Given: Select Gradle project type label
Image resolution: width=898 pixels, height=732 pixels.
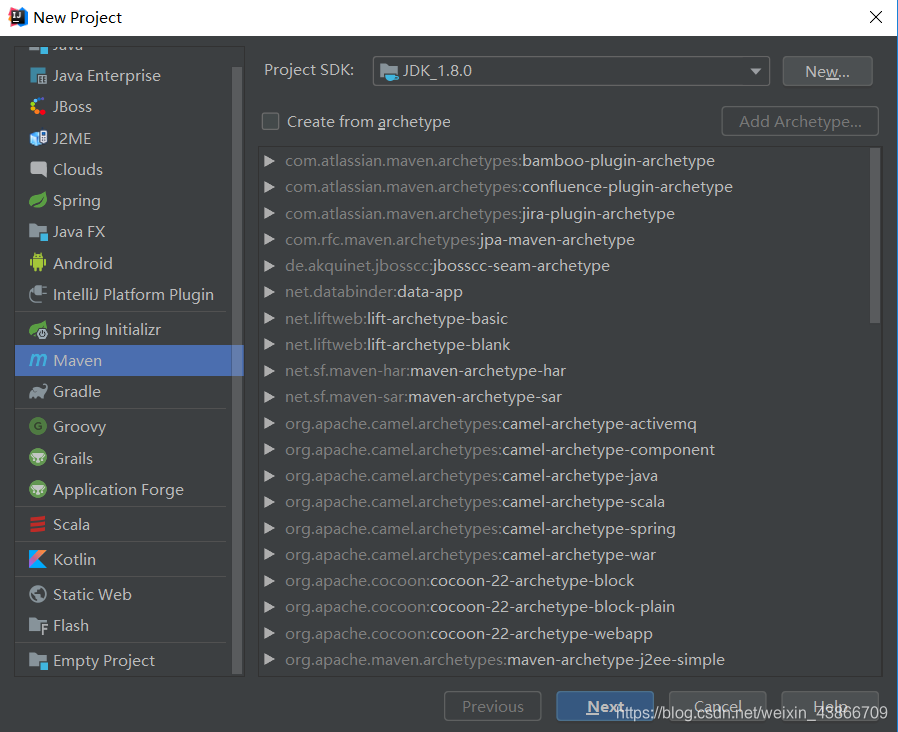Looking at the screenshot, I should point(77,392).
